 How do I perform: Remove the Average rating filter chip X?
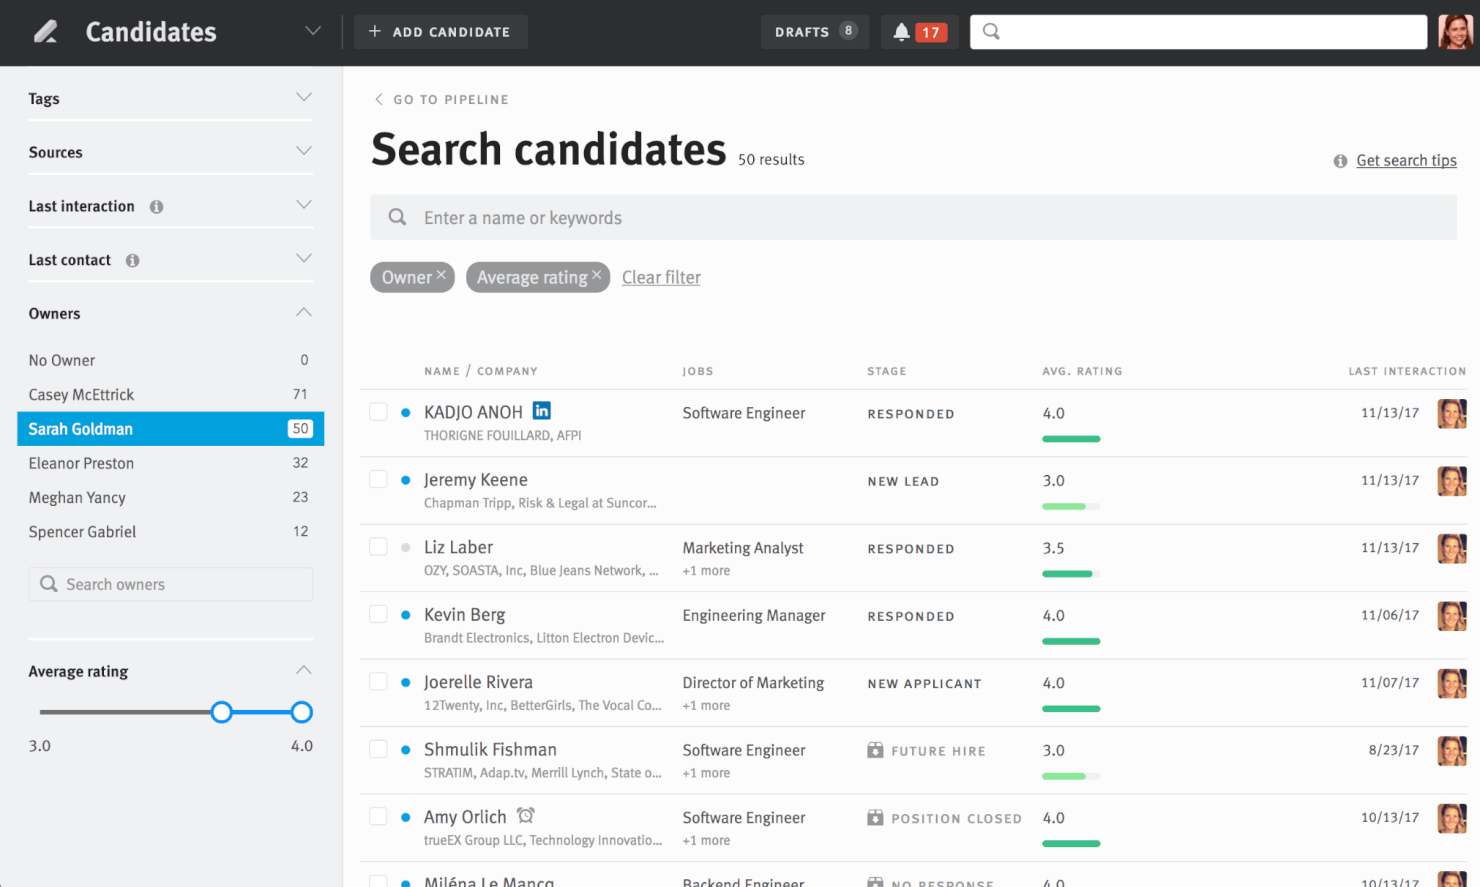point(596,274)
